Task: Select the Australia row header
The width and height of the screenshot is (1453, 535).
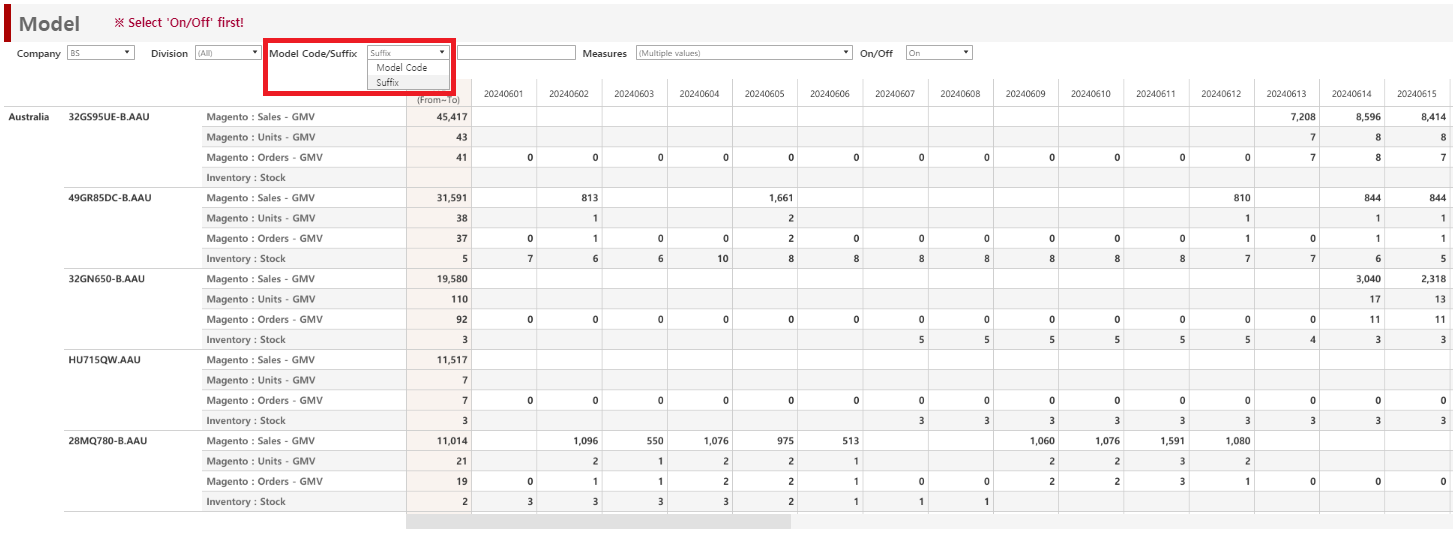Action: 29,117
